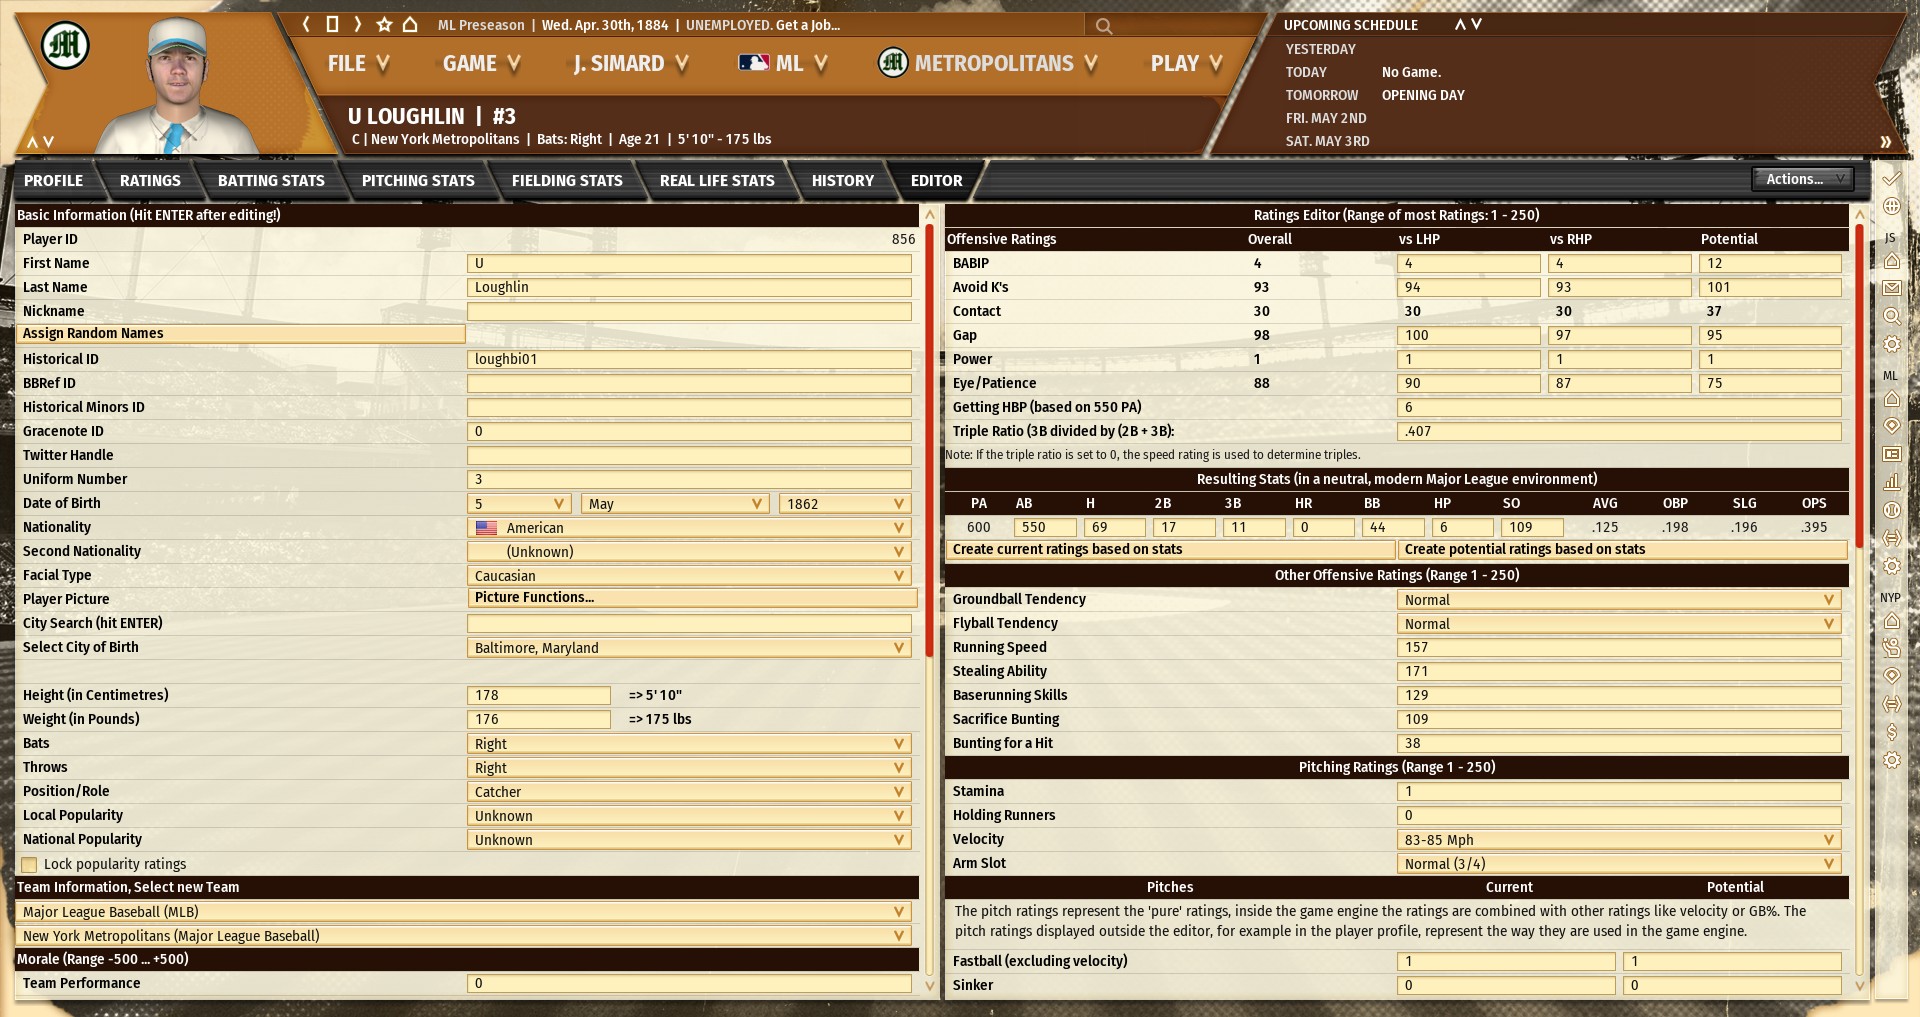1920x1017 pixels.
Task: Click the baseball icon in right sidebar
Action: (x=1891, y=510)
